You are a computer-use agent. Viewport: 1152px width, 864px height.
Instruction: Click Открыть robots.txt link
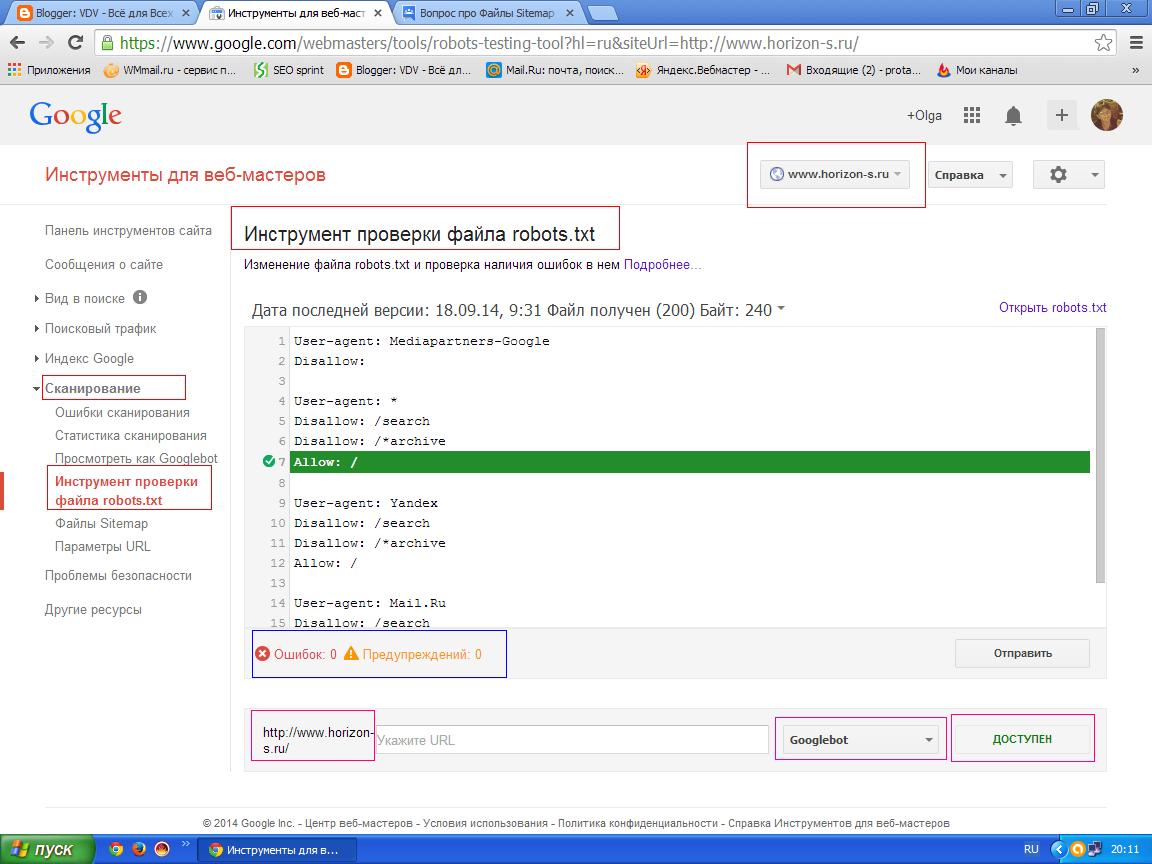1052,308
